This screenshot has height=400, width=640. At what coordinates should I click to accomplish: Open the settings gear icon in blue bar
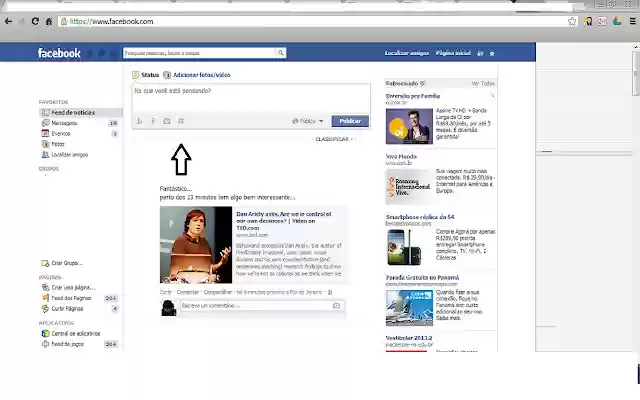492,53
